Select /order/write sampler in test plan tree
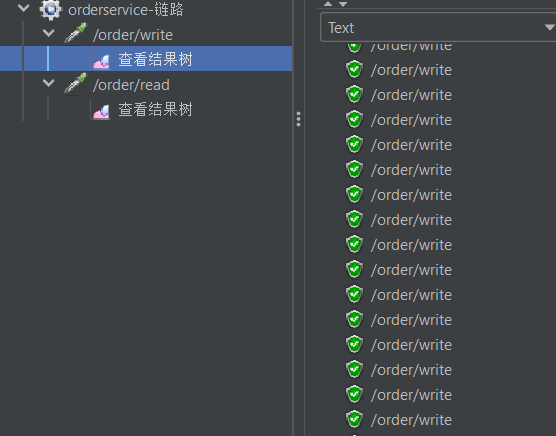Screen dimensions: 556x436 [133, 35]
